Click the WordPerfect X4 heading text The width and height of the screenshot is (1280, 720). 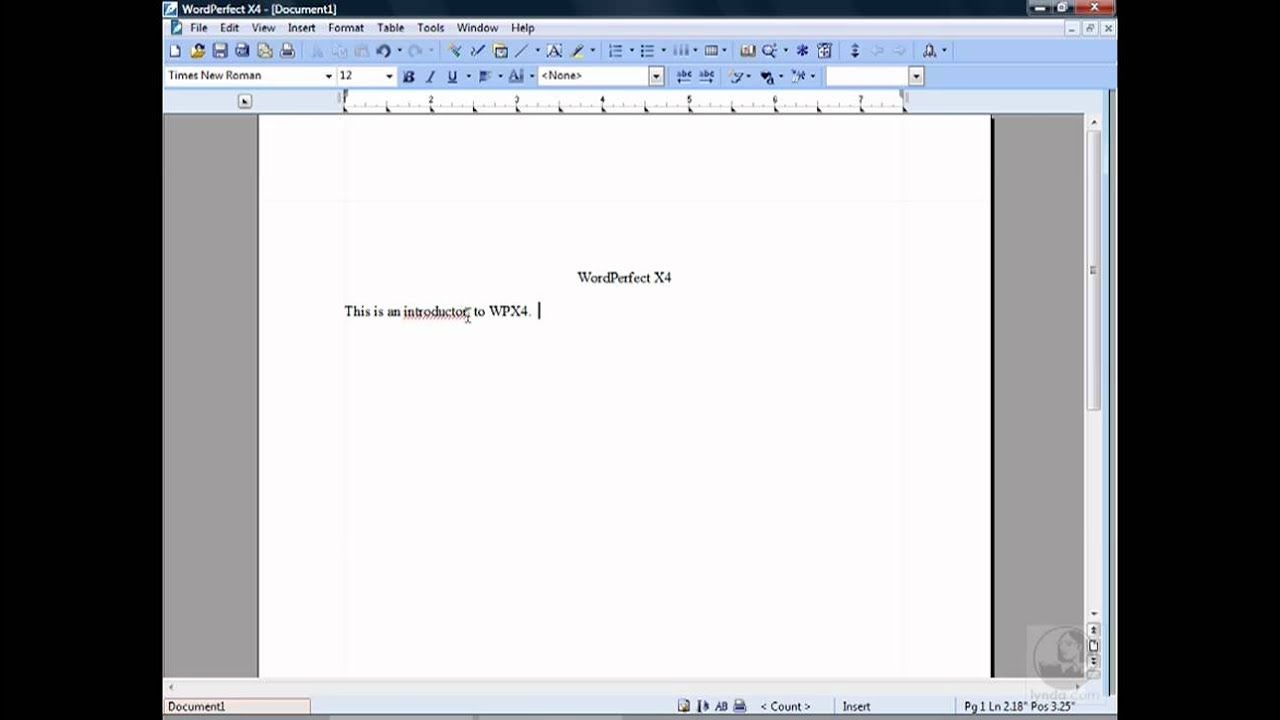(624, 277)
